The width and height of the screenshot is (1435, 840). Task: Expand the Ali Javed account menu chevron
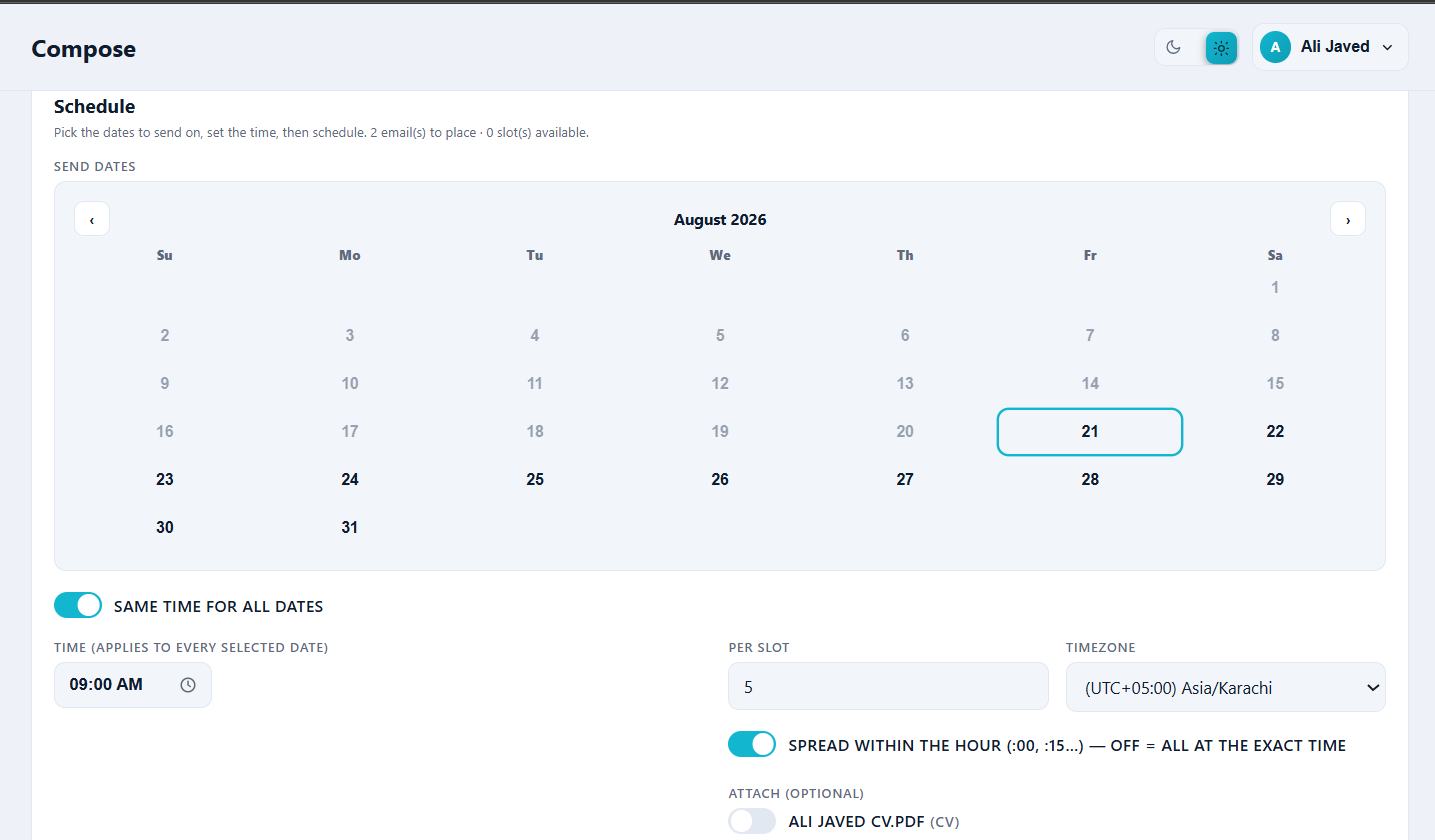[1387, 48]
